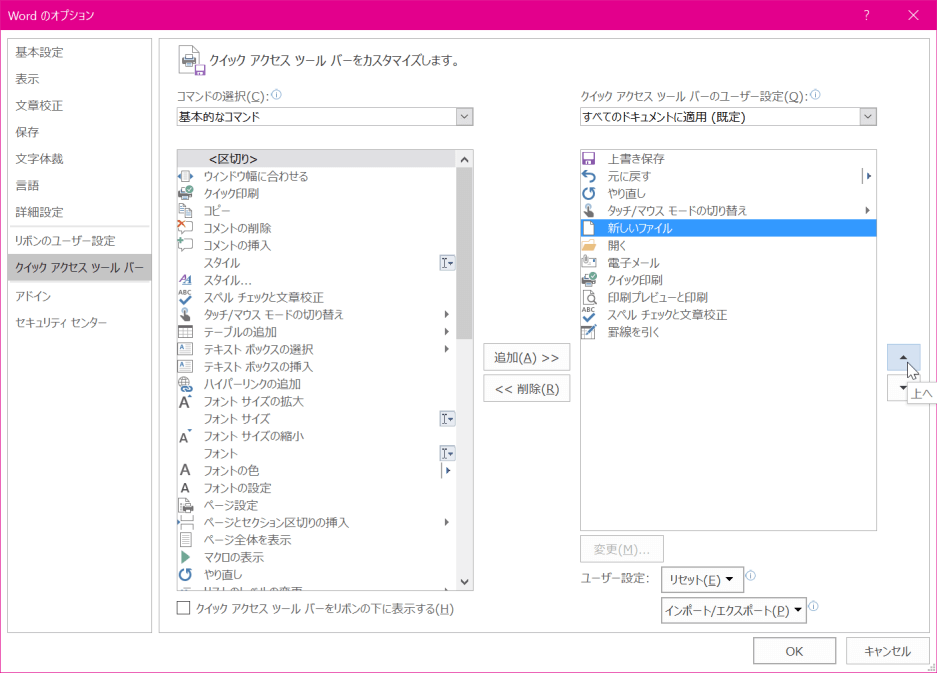Switch to 表示 options category
937x673 pixels.
coord(79,79)
